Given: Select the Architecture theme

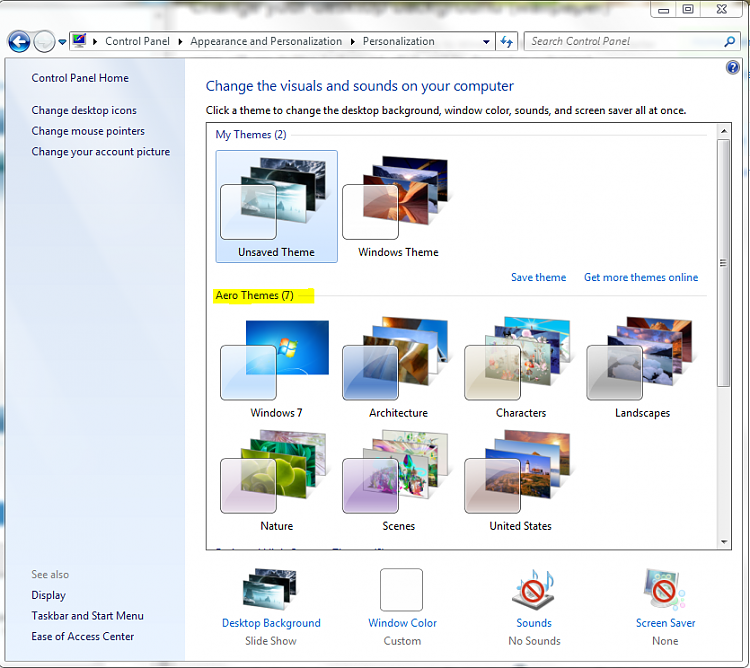Looking at the screenshot, I should [398, 367].
